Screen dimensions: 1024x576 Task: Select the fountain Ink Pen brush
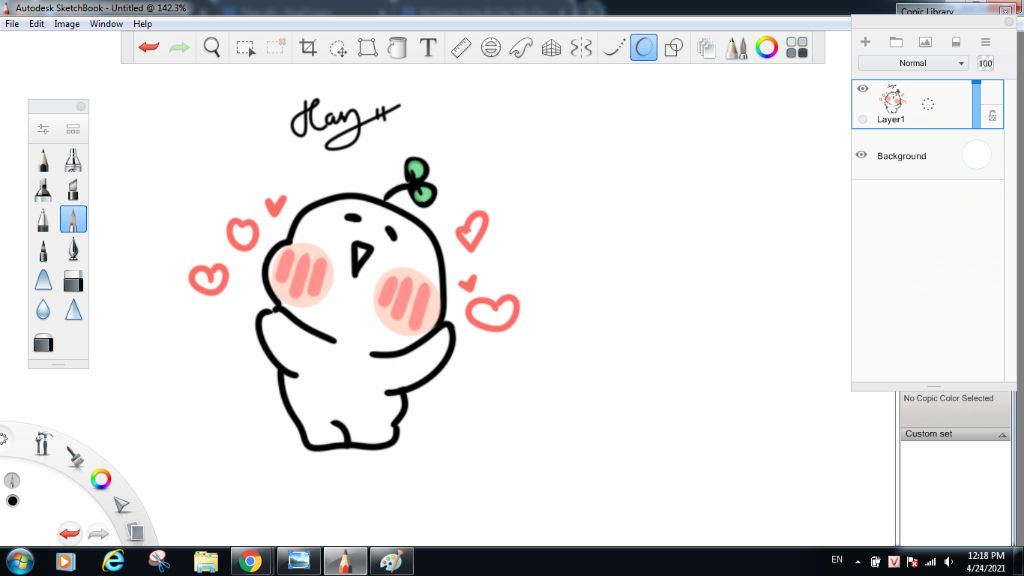point(73,249)
